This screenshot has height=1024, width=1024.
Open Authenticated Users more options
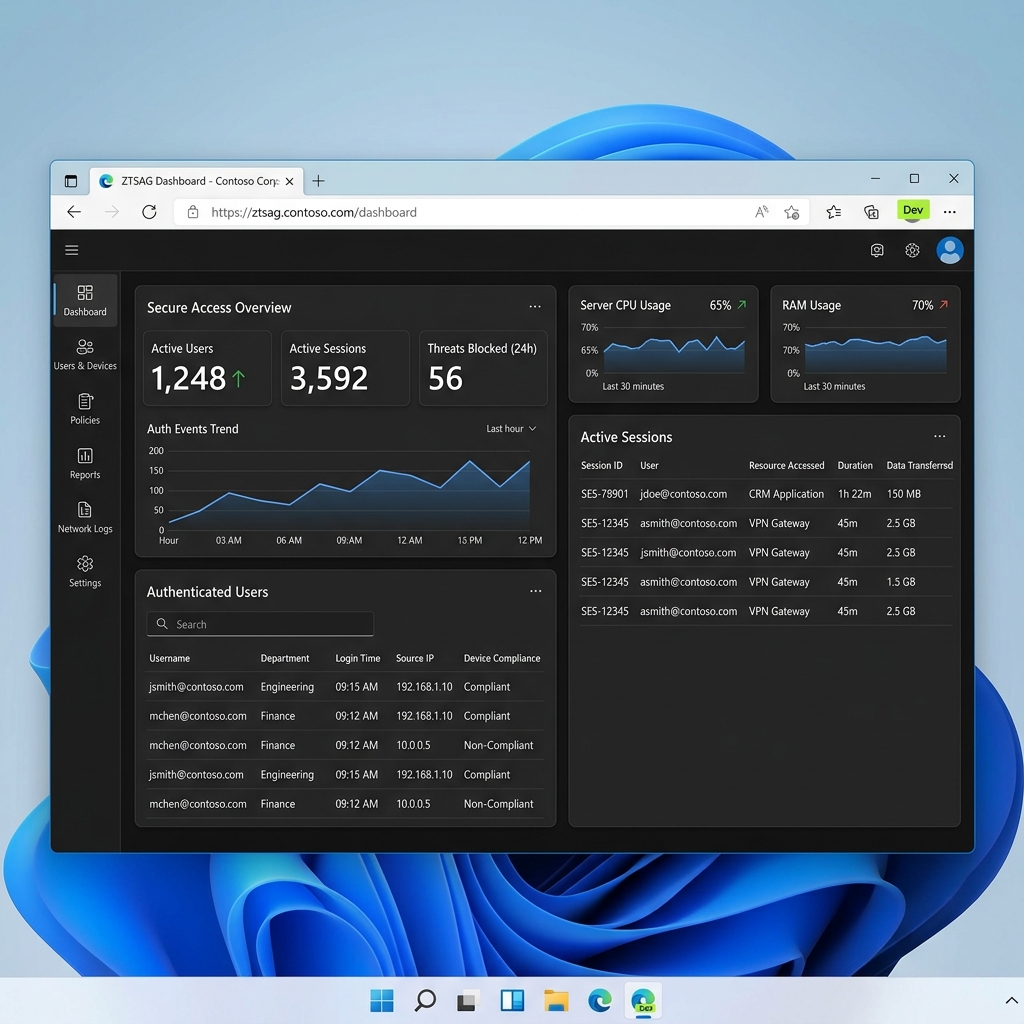(x=536, y=591)
